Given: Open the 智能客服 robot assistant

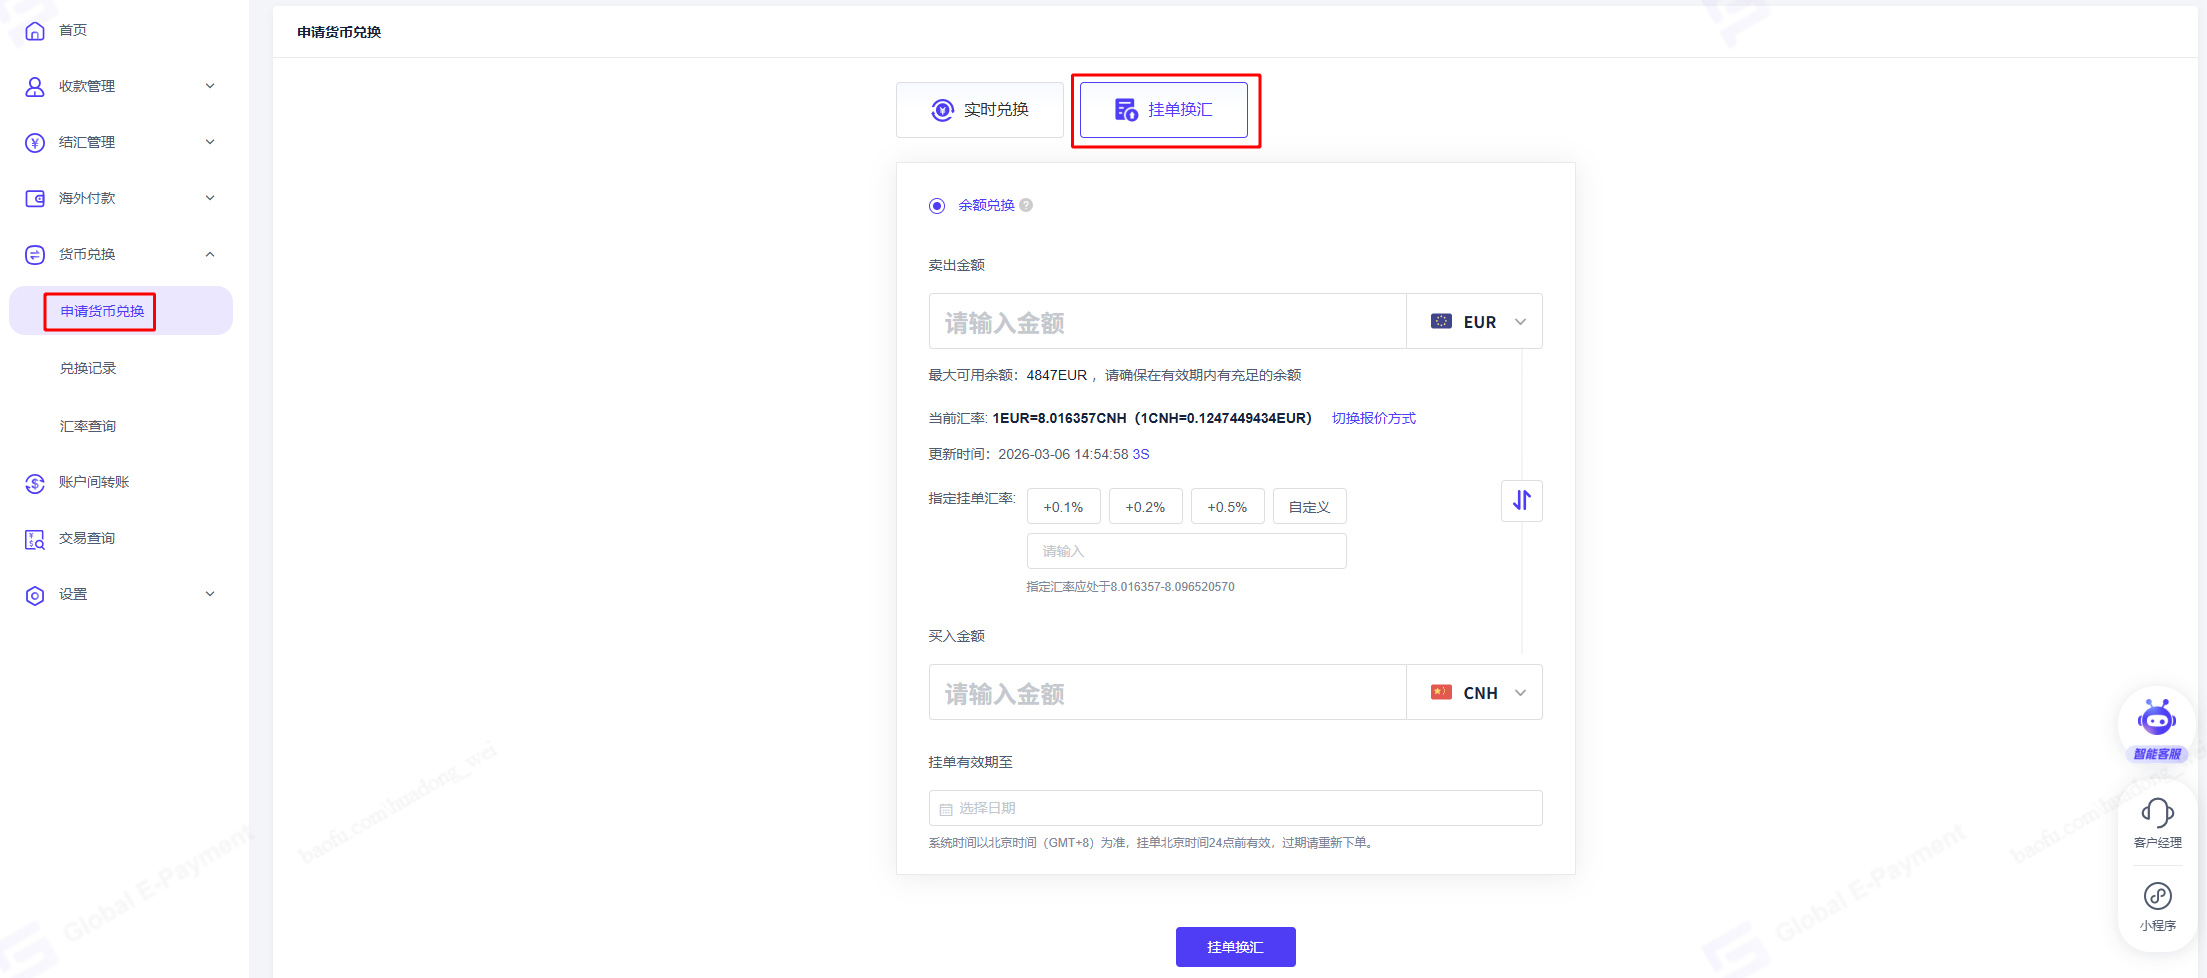Looking at the screenshot, I should [x=2156, y=720].
